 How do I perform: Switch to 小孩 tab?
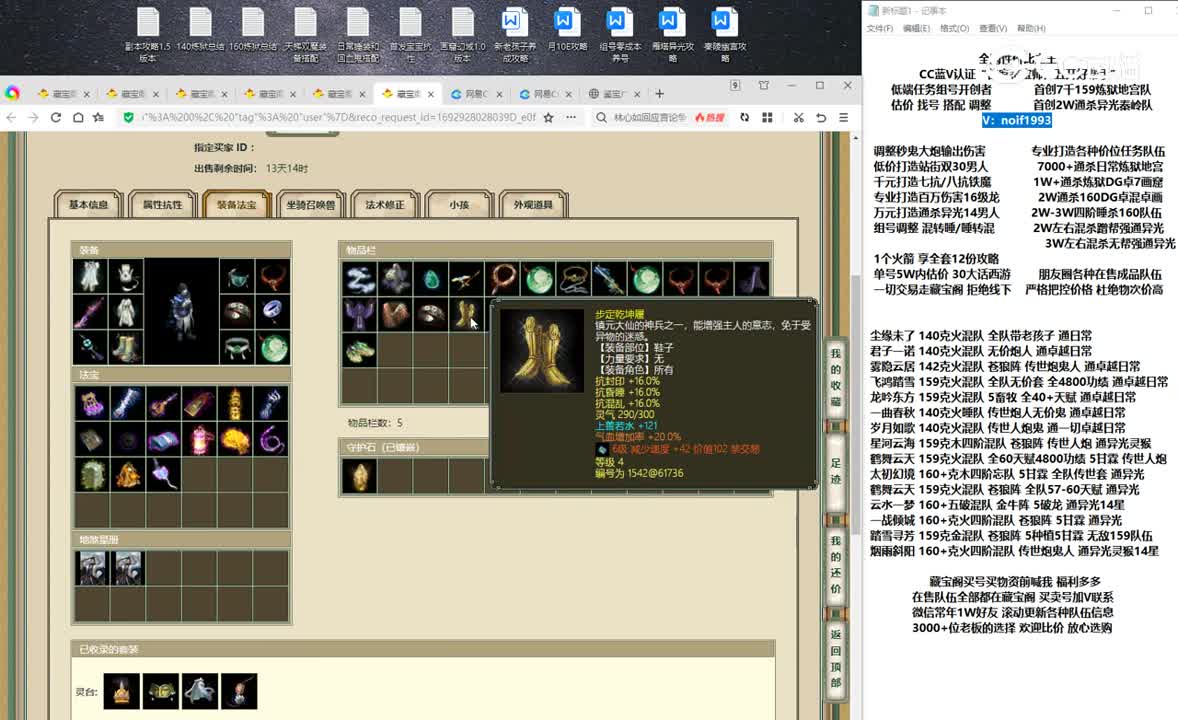pos(459,204)
